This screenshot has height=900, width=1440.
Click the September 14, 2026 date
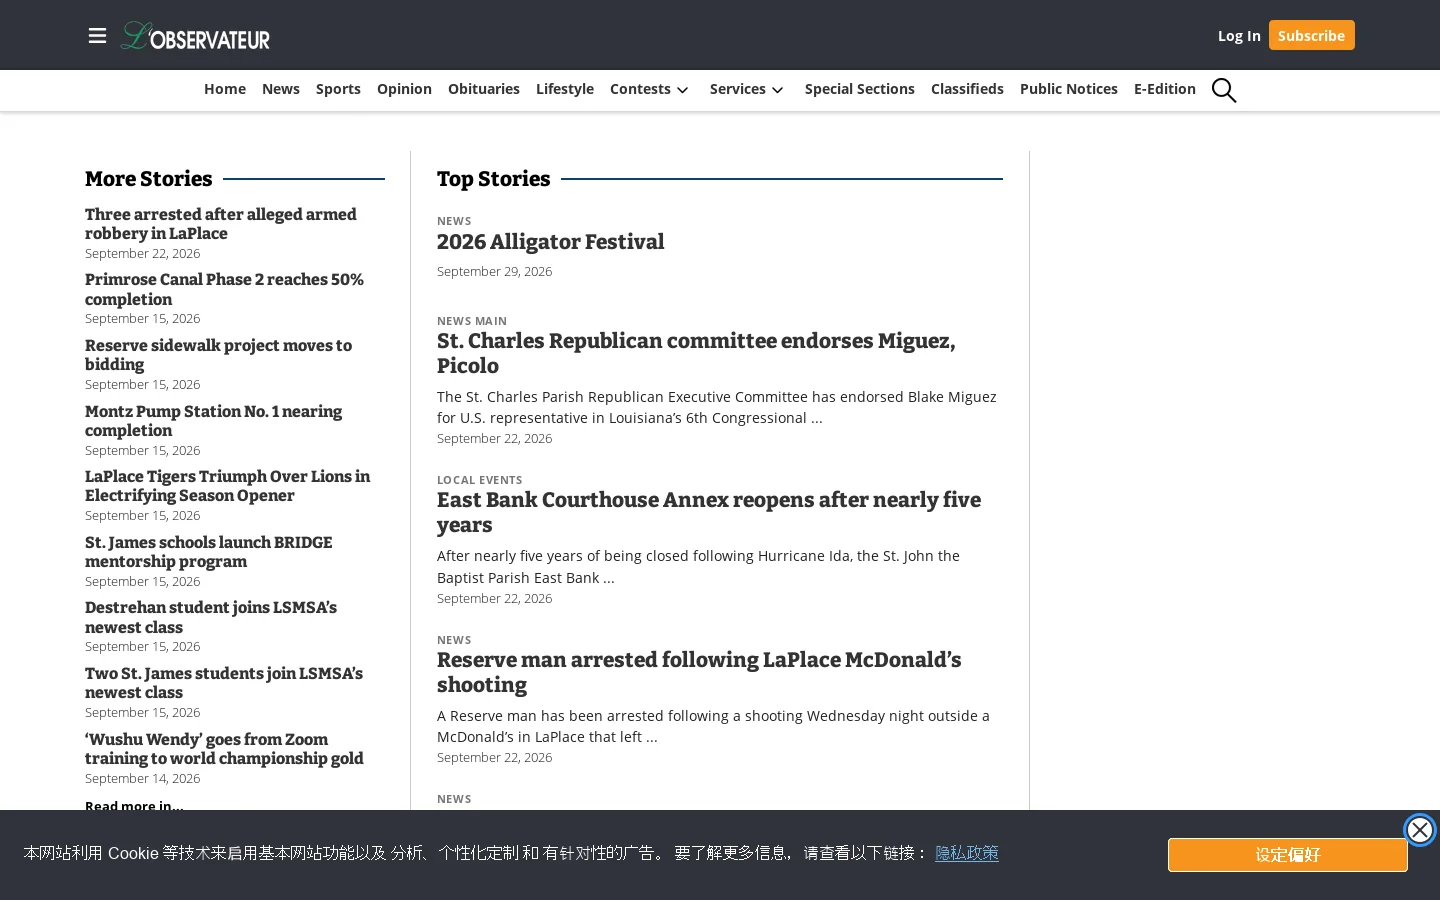pyautogui.click(x=142, y=778)
